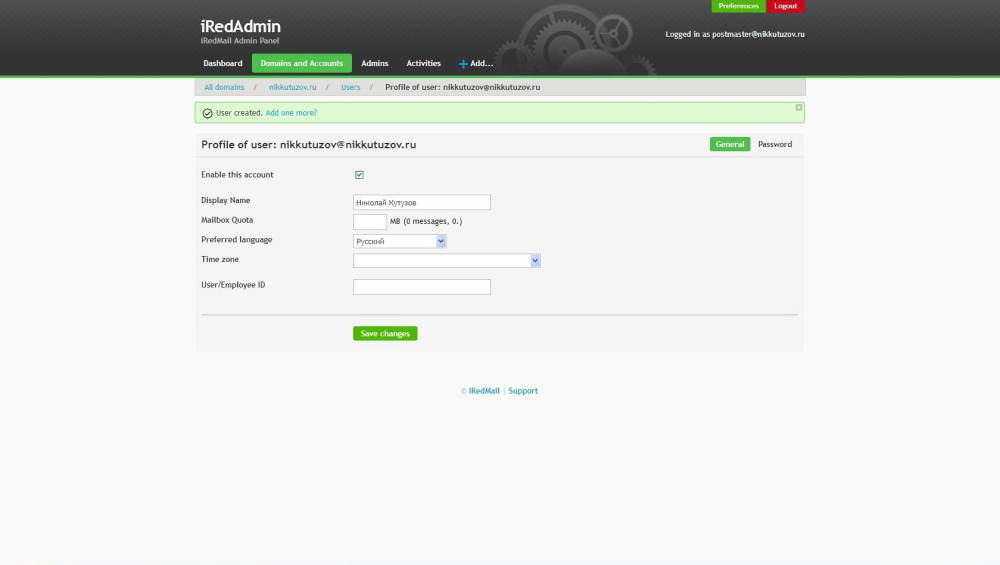
Task: Open the nikkutuzov.ru breadcrumb link
Action: click(x=292, y=87)
